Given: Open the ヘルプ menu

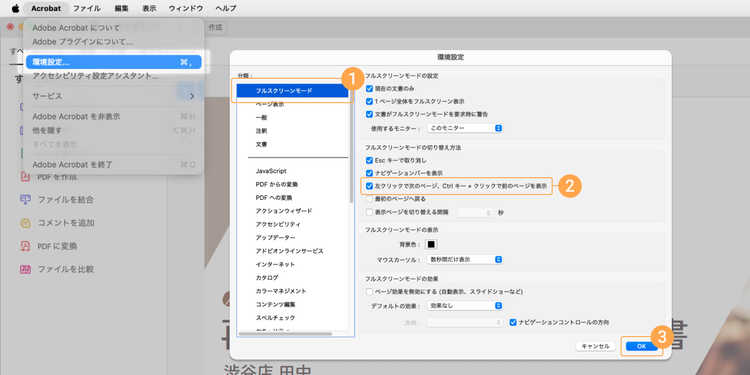Looking at the screenshot, I should point(226,8).
